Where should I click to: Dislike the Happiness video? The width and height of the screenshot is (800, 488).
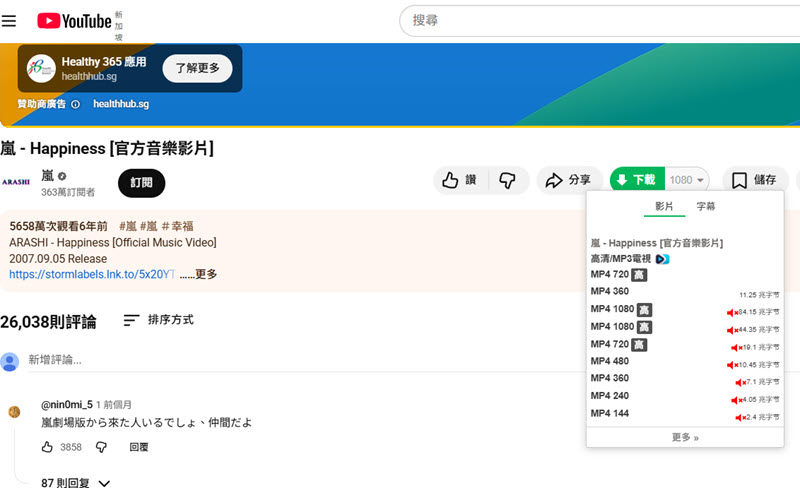click(x=507, y=180)
